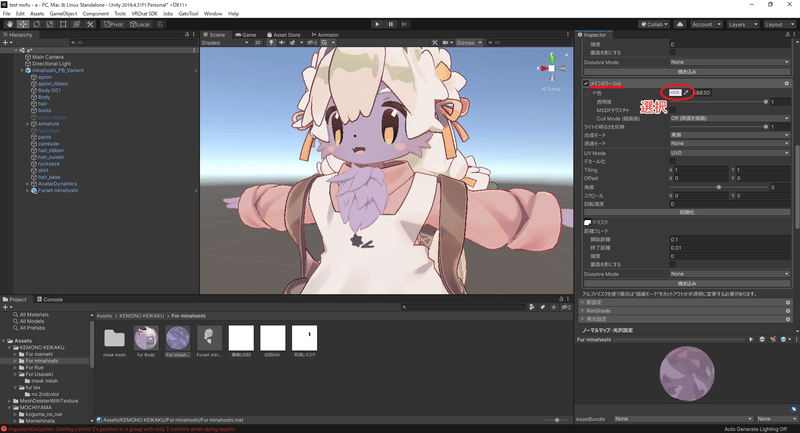Toggle Local/Global handle rotation
The width and height of the screenshot is (800, 433).
click(x=140, y=24)
